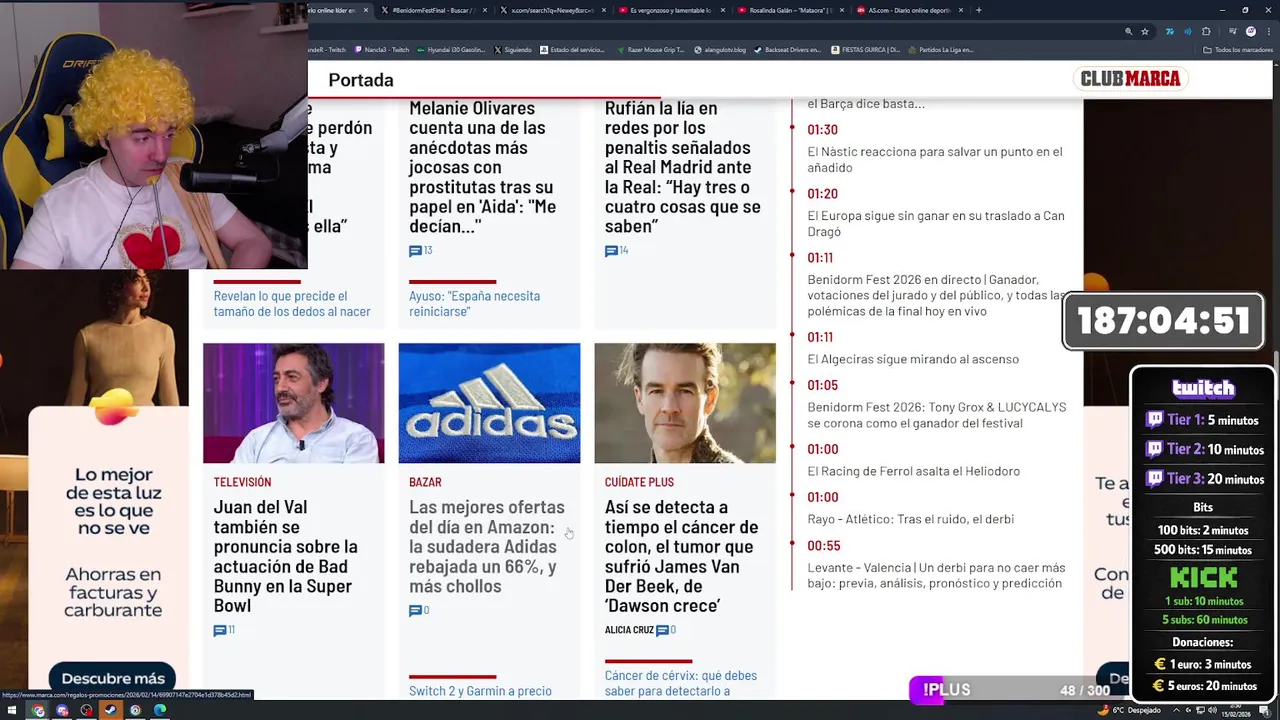Screen dimensions: 1280x720
Task: Open the Amazon Adidas sudadera offers article
Action: [x=486, y=547]
